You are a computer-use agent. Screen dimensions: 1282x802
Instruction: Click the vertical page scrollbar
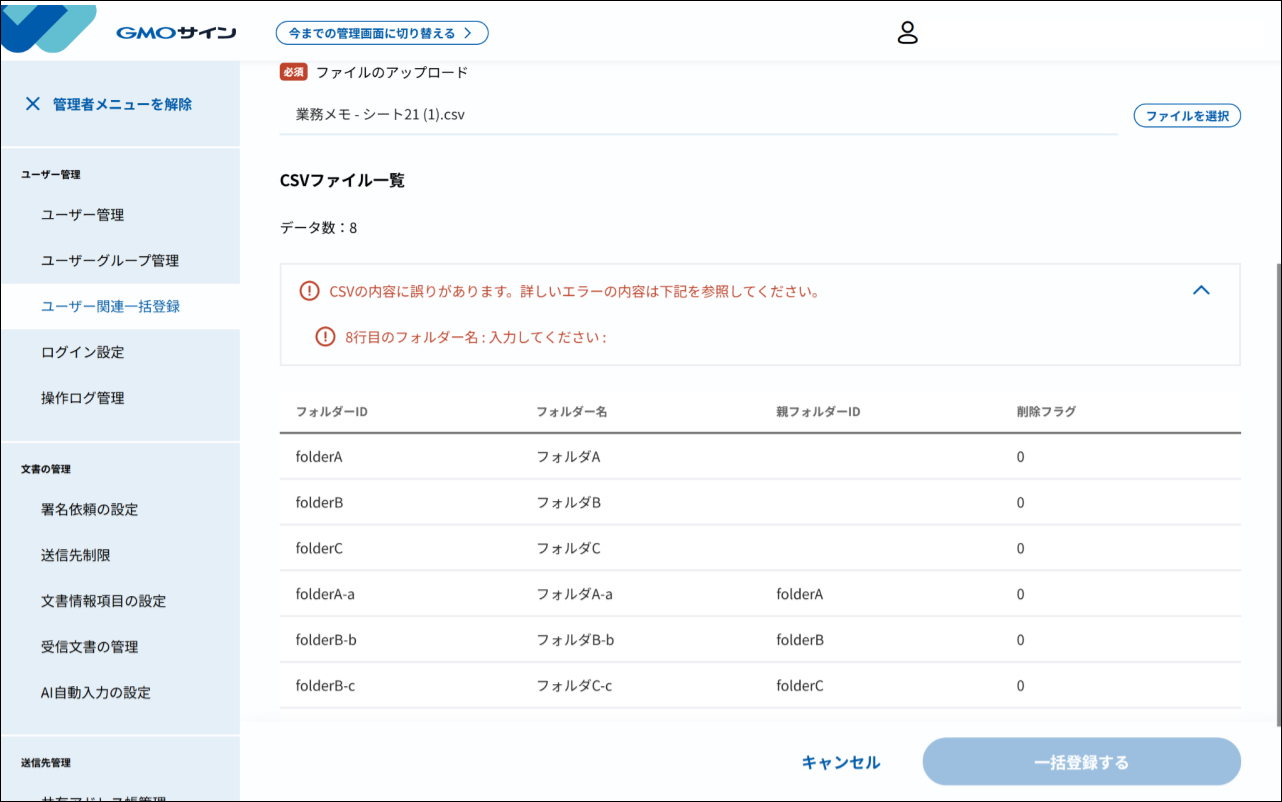[x=1275, y=490]
